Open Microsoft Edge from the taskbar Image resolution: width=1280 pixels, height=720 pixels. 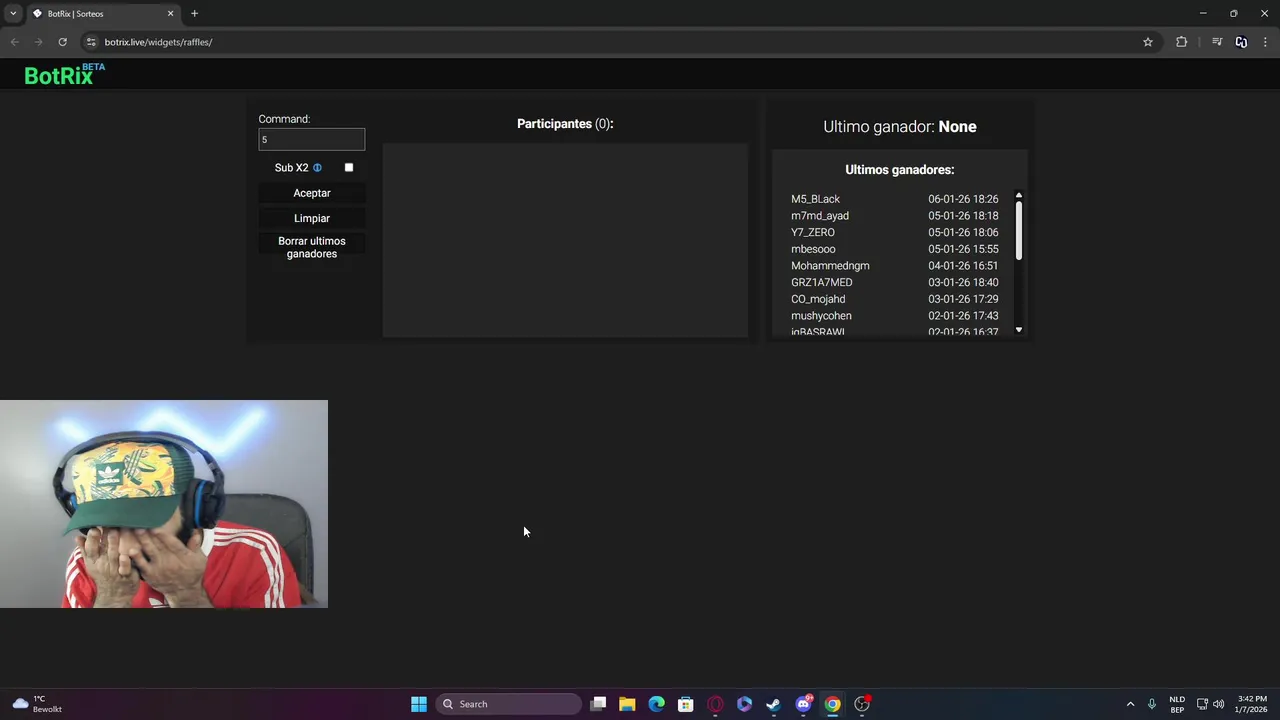pyautogui.click(x=656, y=704)
